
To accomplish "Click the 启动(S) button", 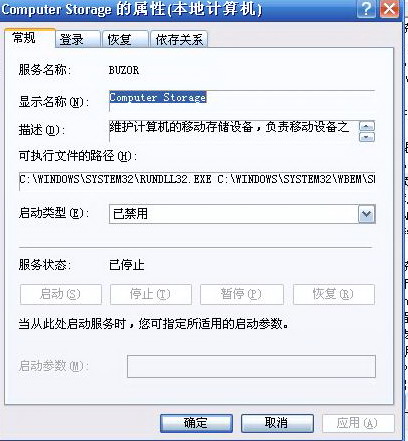I will [61, 294].
